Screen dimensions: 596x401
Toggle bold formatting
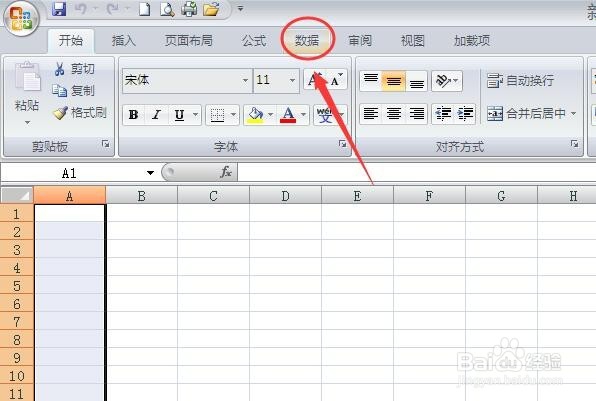pos(133,114)
